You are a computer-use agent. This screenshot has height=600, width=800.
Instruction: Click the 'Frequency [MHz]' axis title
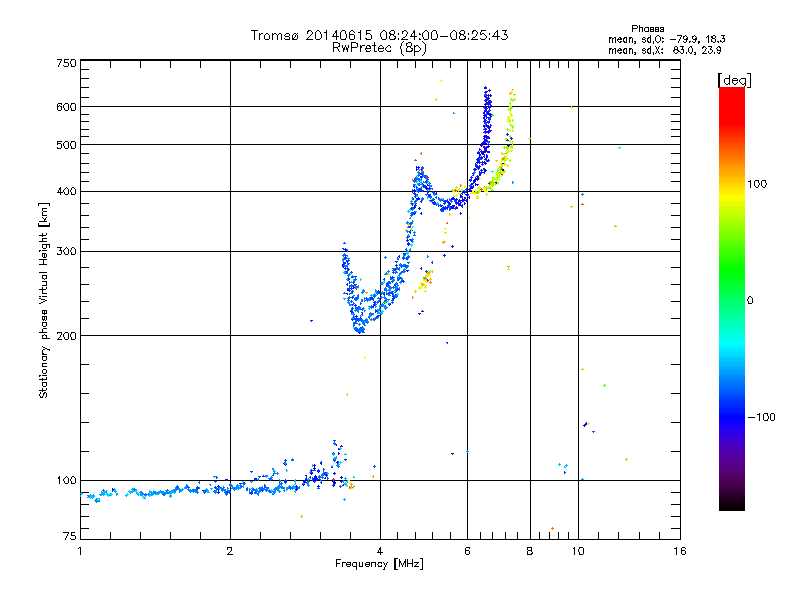pos(379,564)
